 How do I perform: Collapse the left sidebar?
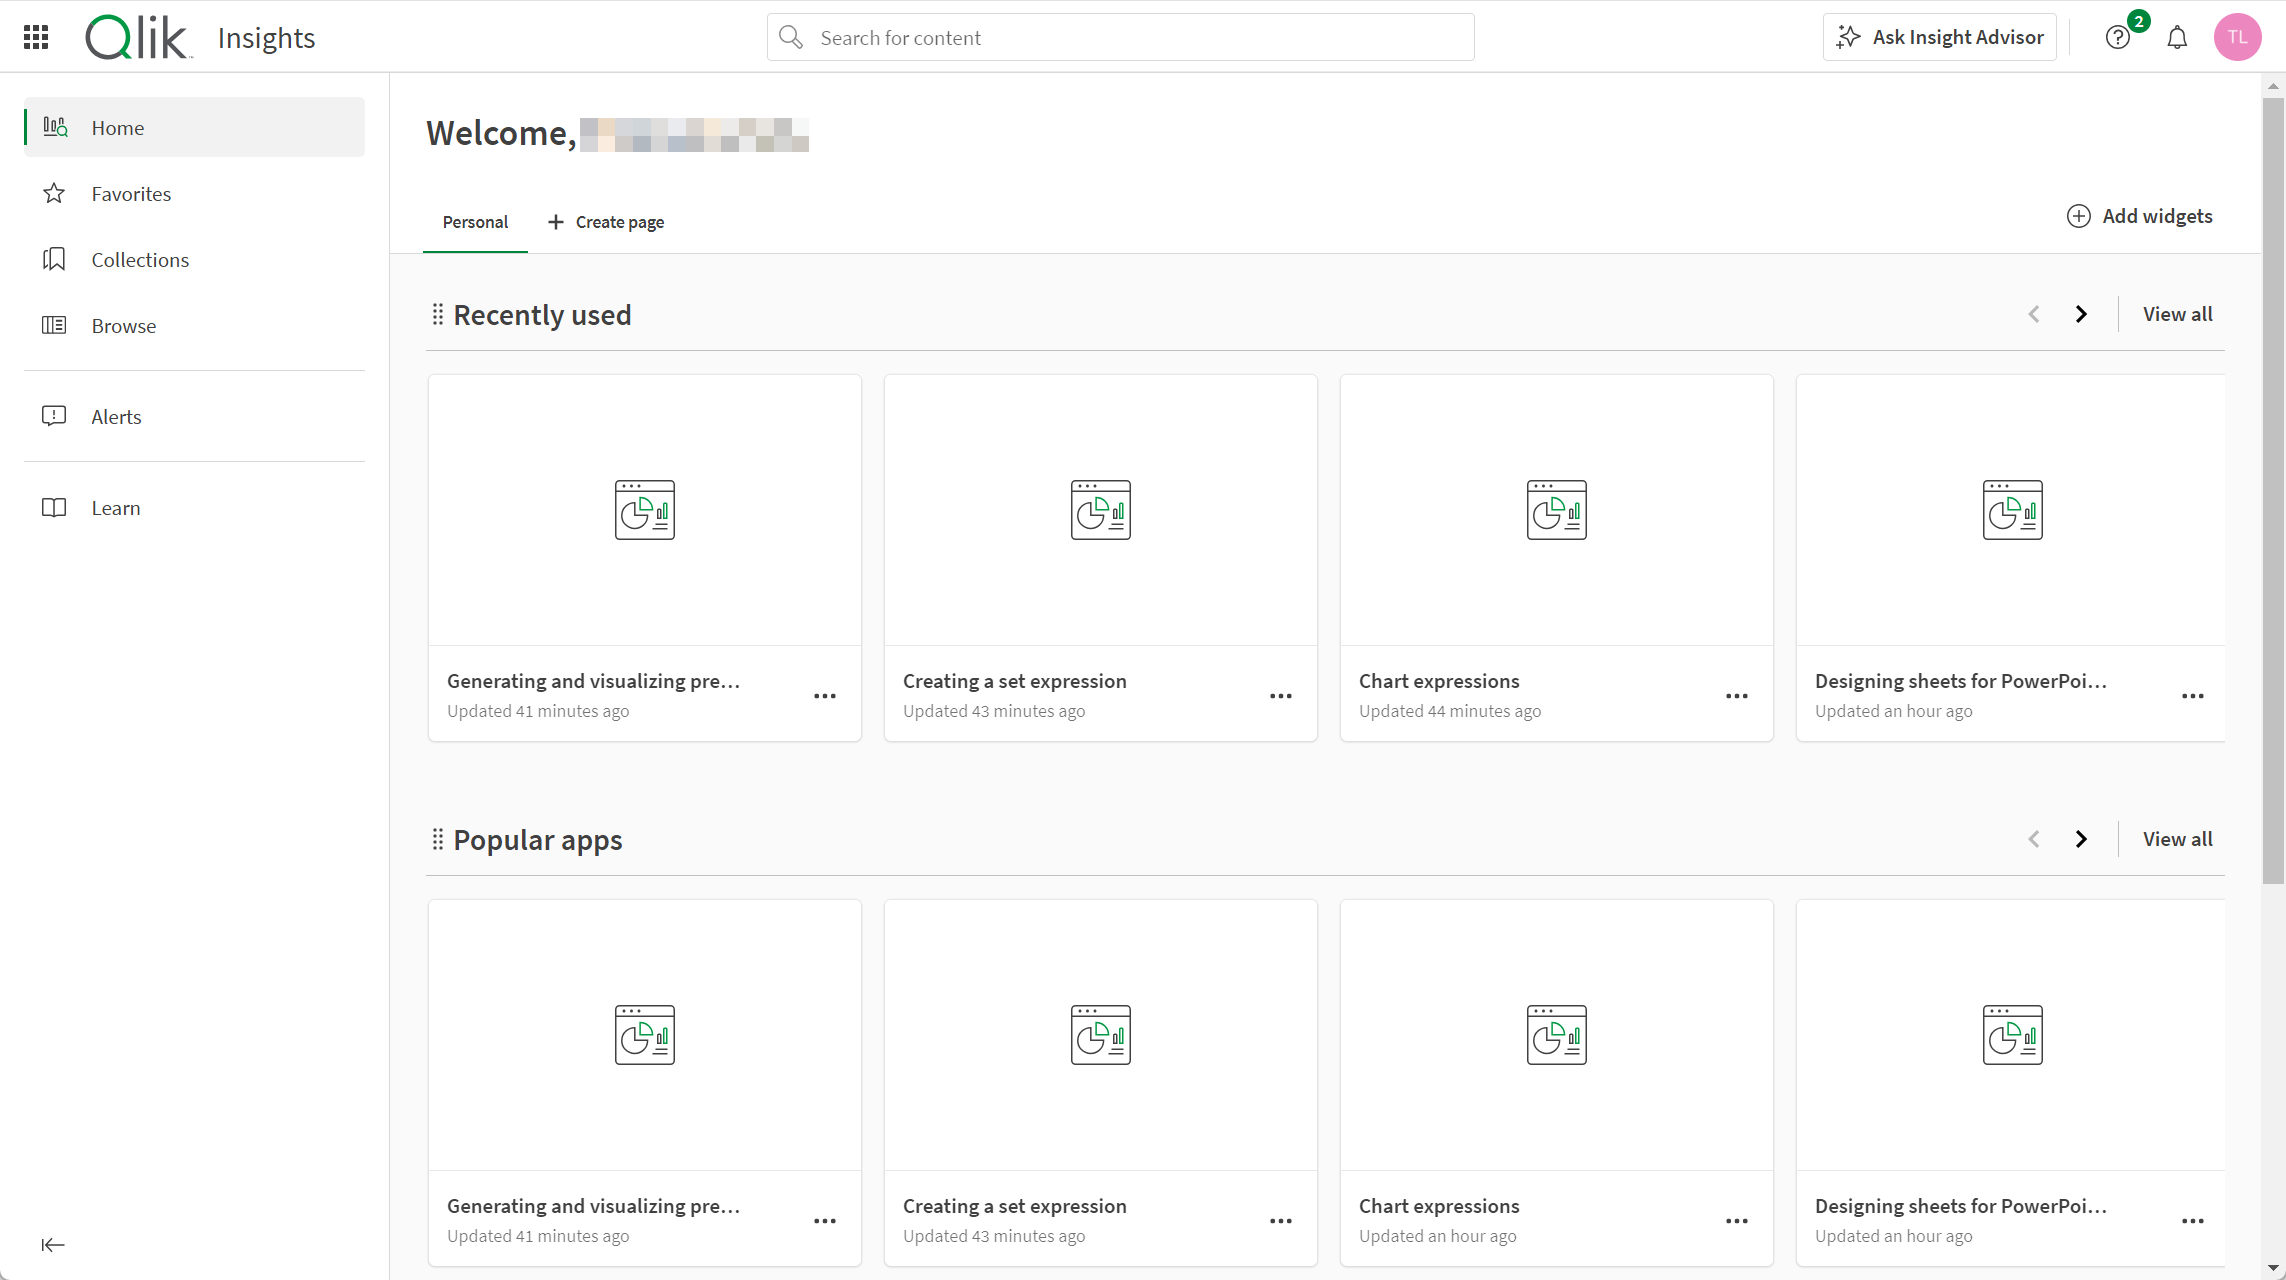53,1244
